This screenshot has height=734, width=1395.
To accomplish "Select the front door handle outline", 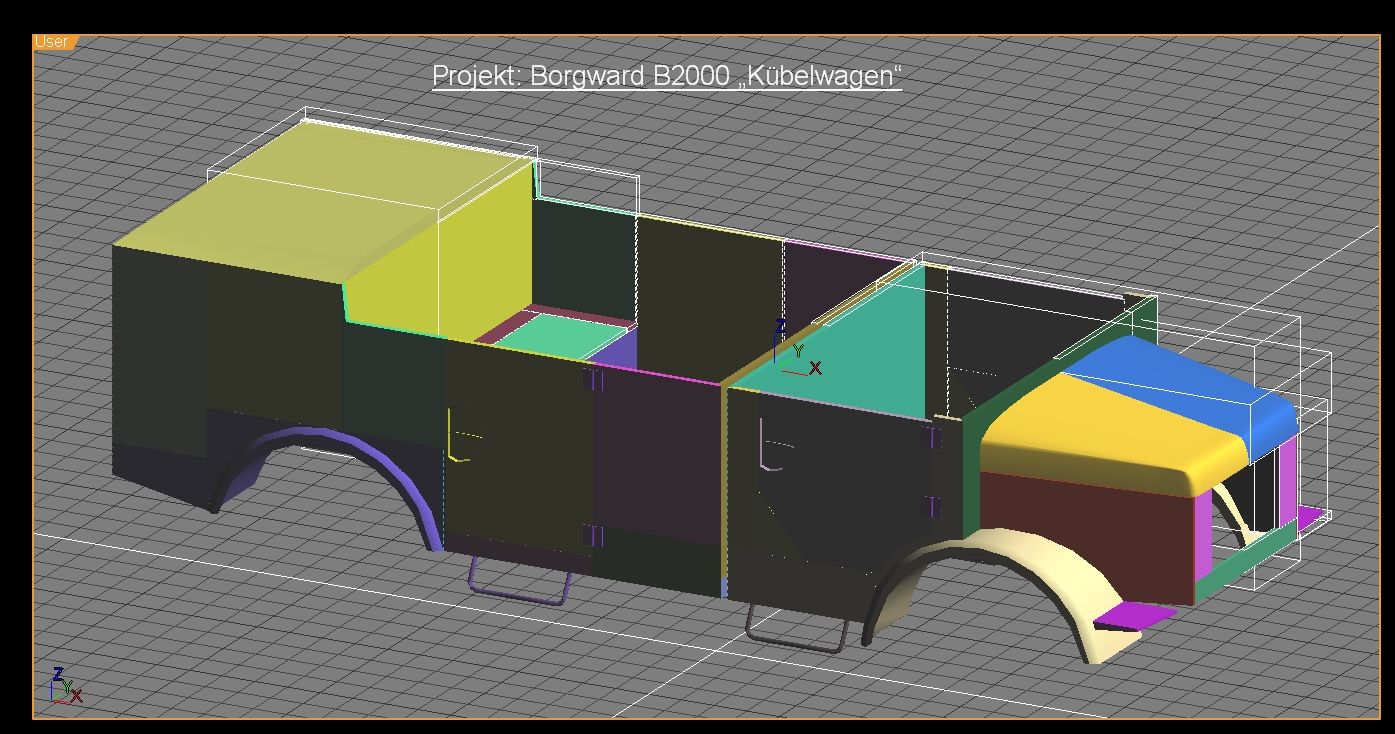I will point(775,444).
